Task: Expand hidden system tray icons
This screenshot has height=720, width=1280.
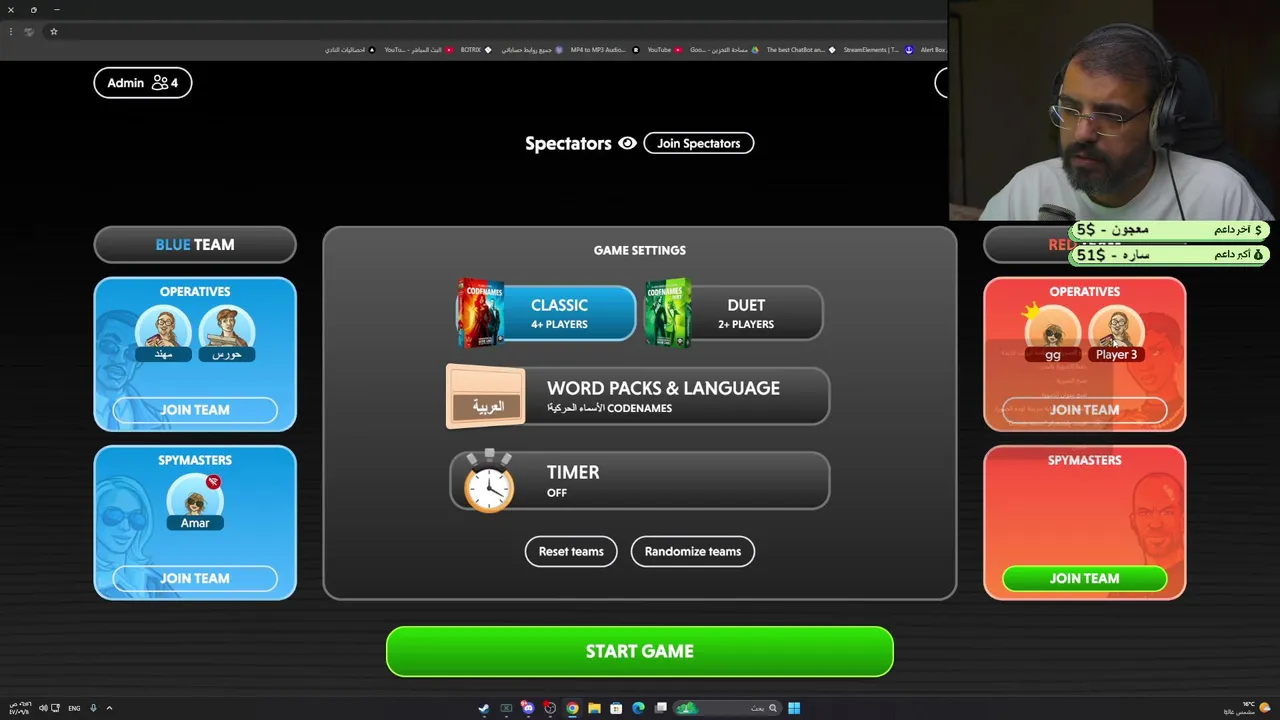Action: [x=109, y=708]
